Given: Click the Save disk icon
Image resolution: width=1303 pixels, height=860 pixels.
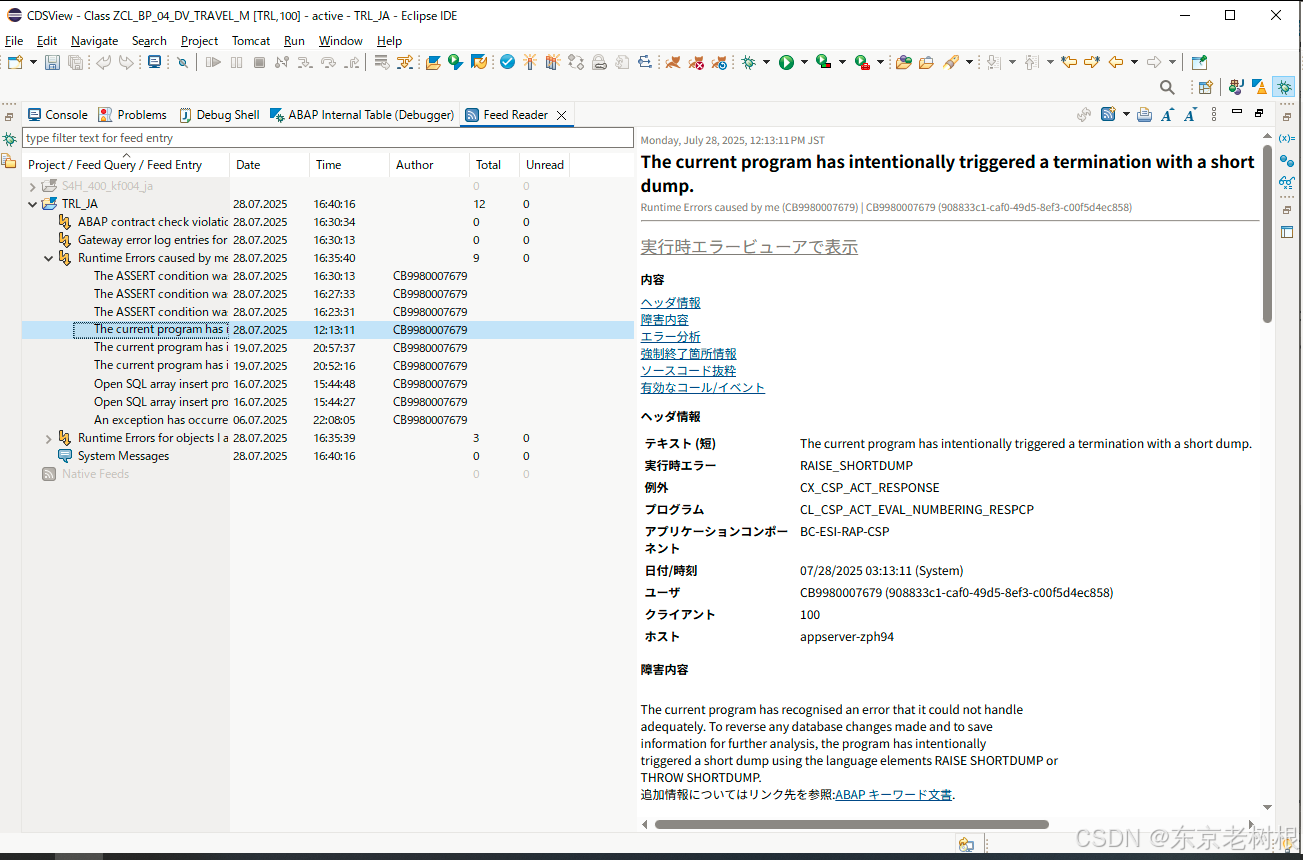Looking at the screenshot, I should [52, 62].
